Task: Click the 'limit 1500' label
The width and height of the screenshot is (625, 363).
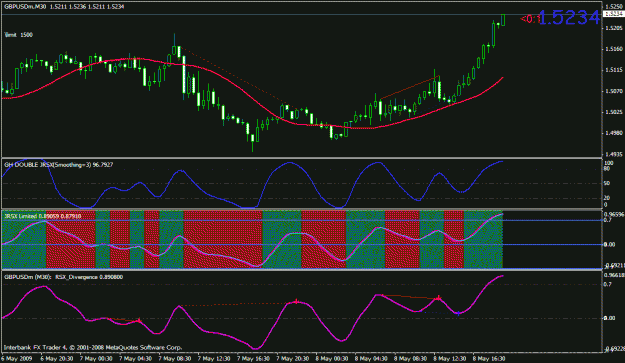Action: (19, 35)
